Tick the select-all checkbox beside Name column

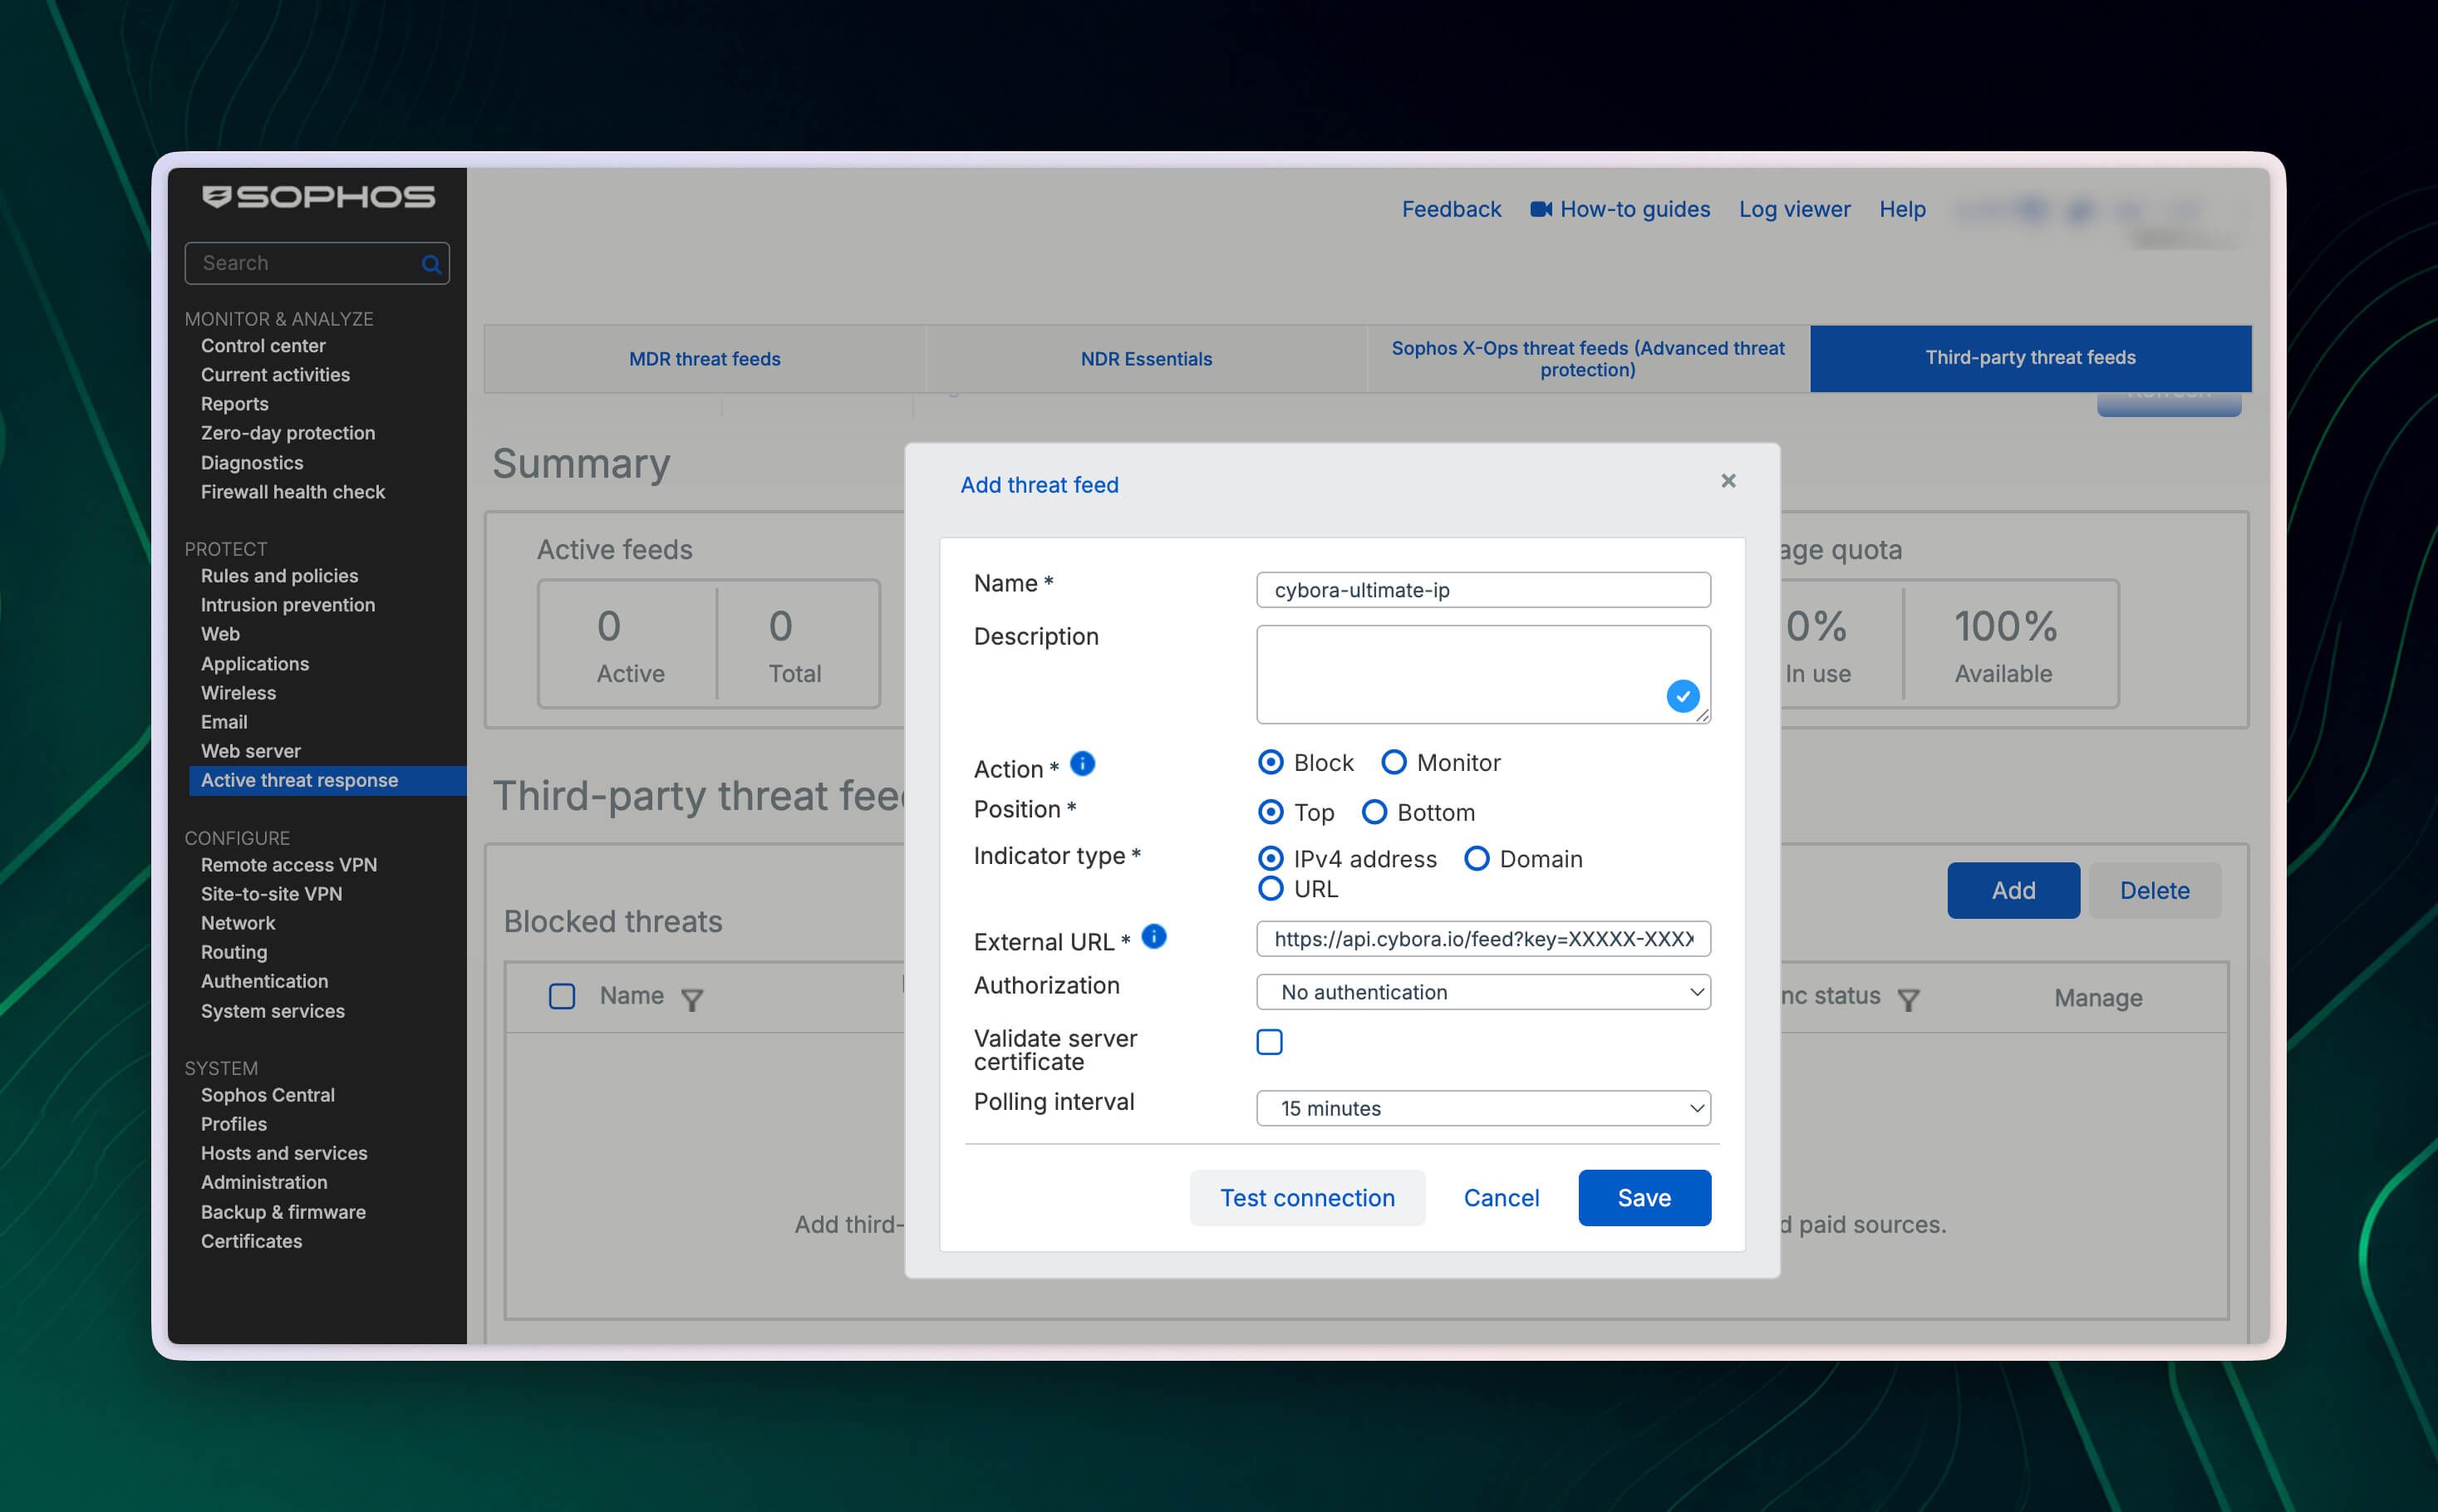click(562, 996)
